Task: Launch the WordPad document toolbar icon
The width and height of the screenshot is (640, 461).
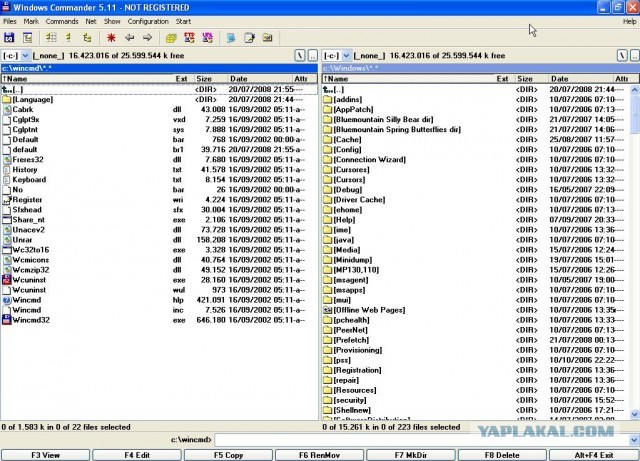Action: click(x=249, y=38)
